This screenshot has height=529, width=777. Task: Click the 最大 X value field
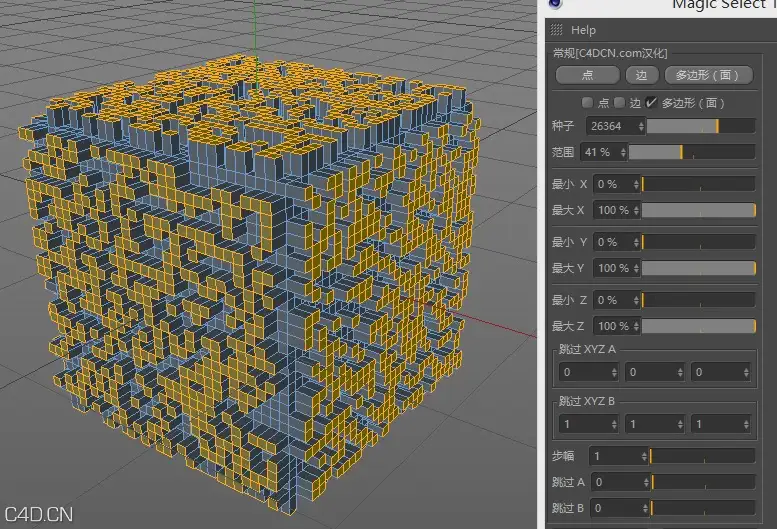[x=612, y=210]
